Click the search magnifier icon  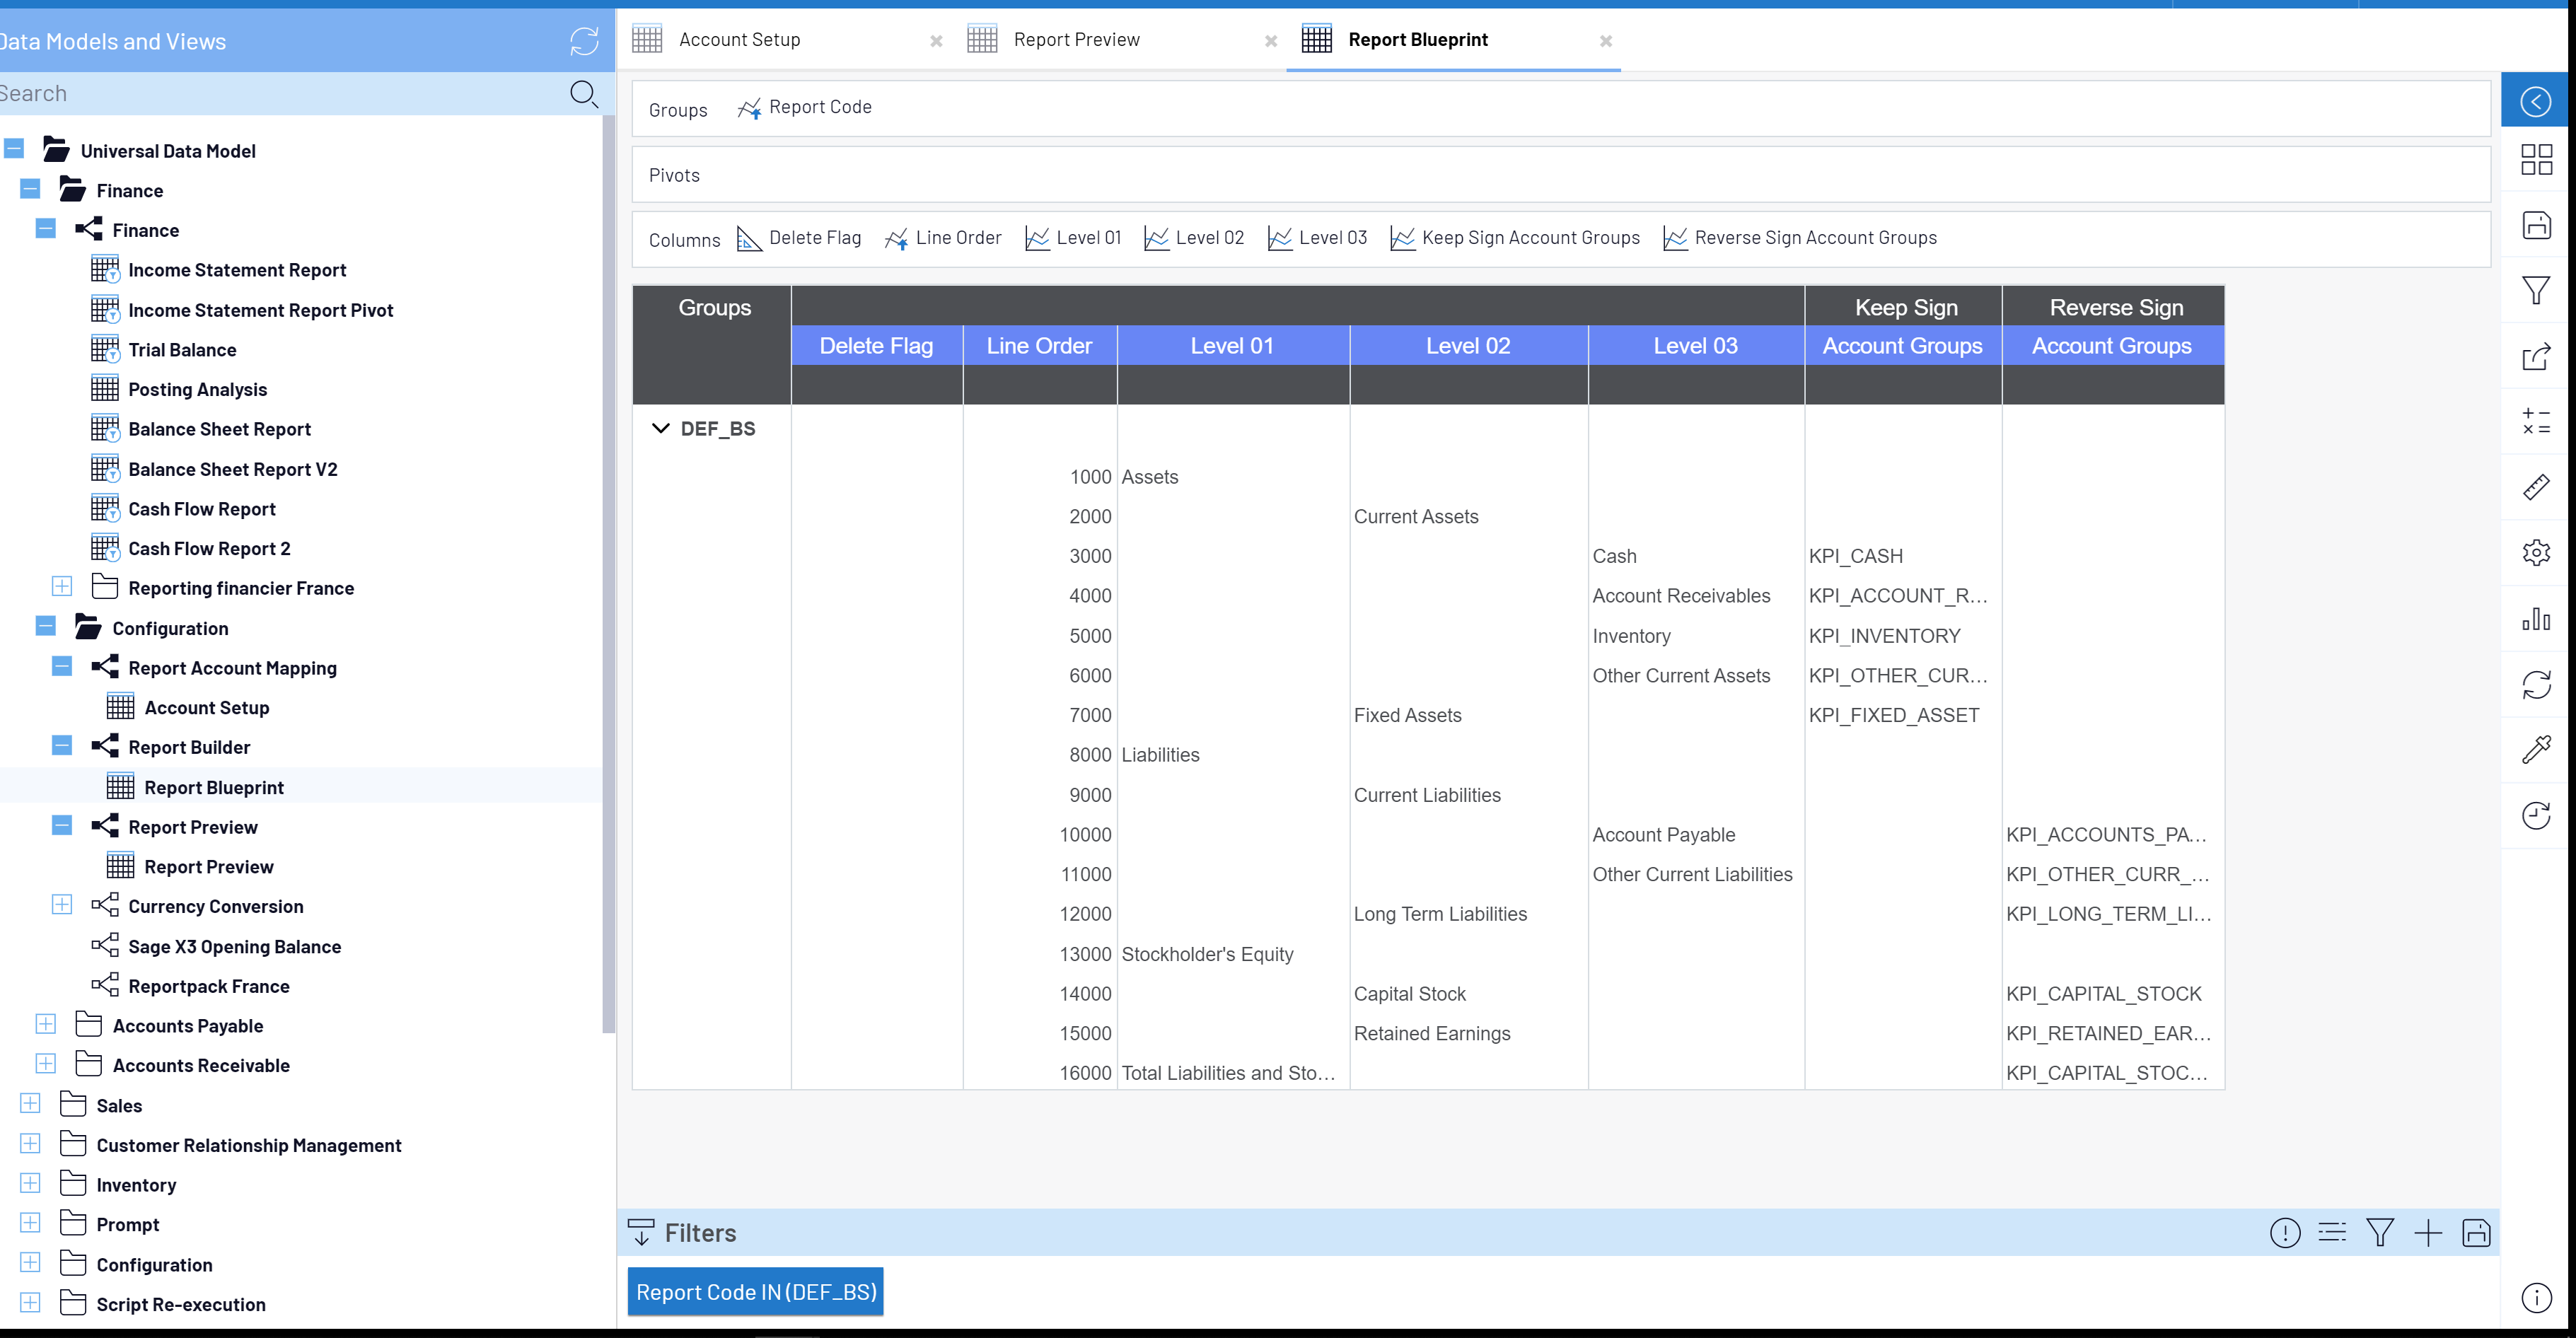pyautogui.click(x=583, y=94)
